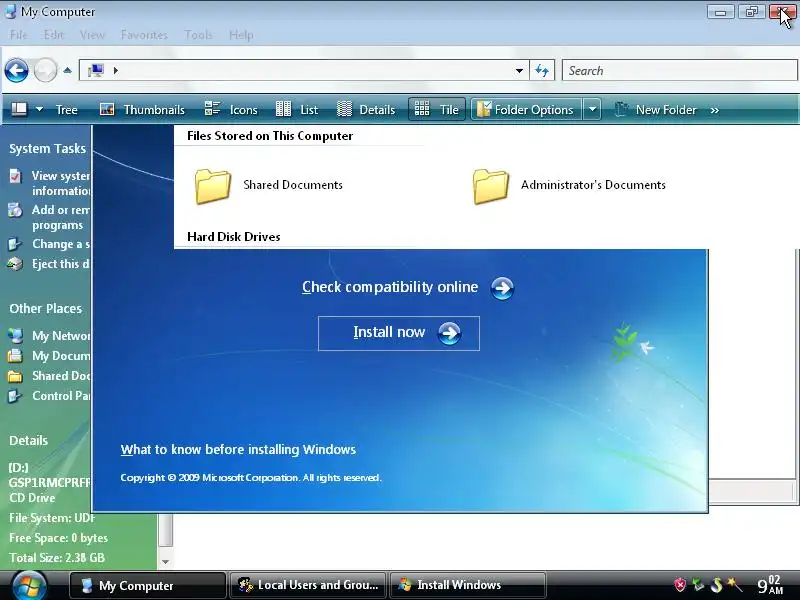Click sidebar scrollbar down arrow

(x=165, y=562)
